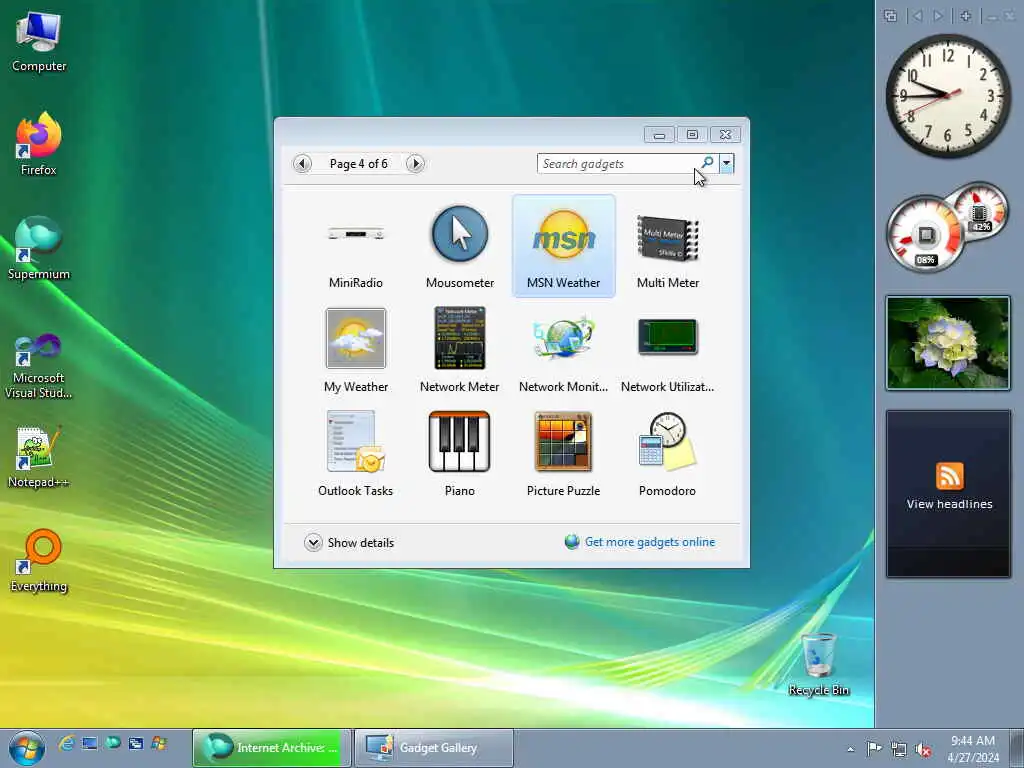Select the Network Utilization gadget
1024x768 pixels.
[667, 337]
